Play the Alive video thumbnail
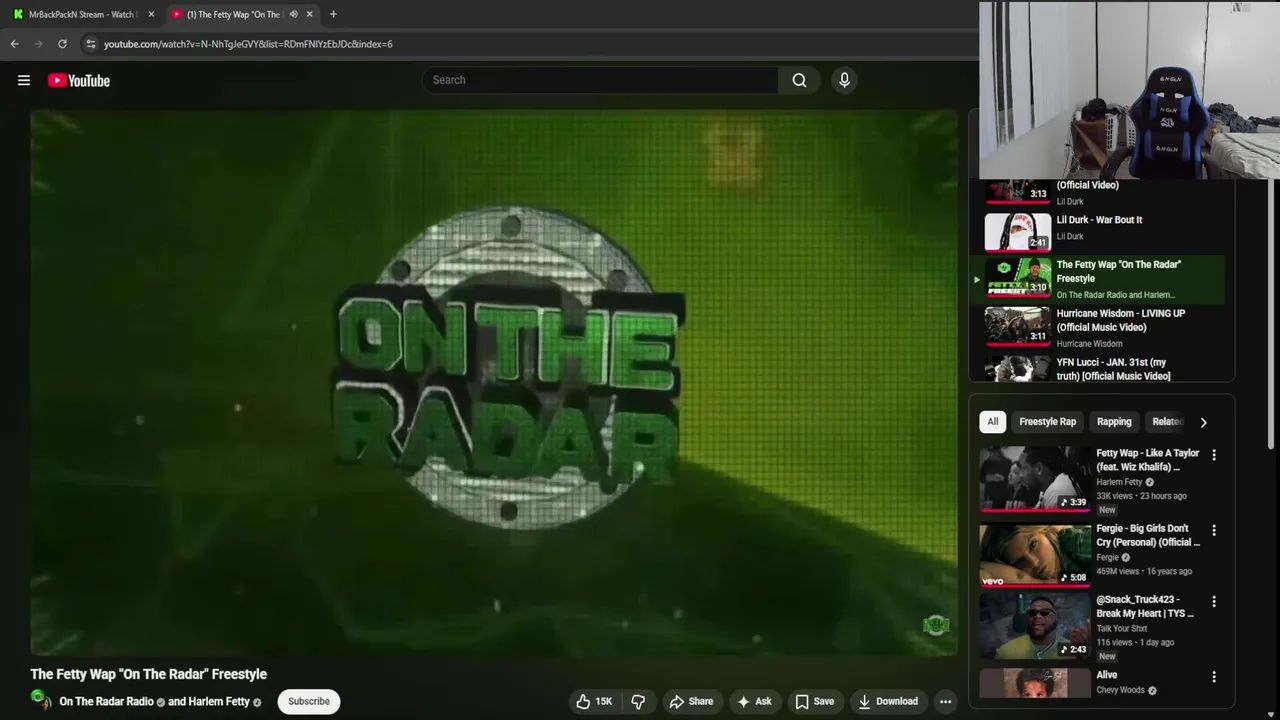This screenshot has width=1280, height=720. (1035, 683)
